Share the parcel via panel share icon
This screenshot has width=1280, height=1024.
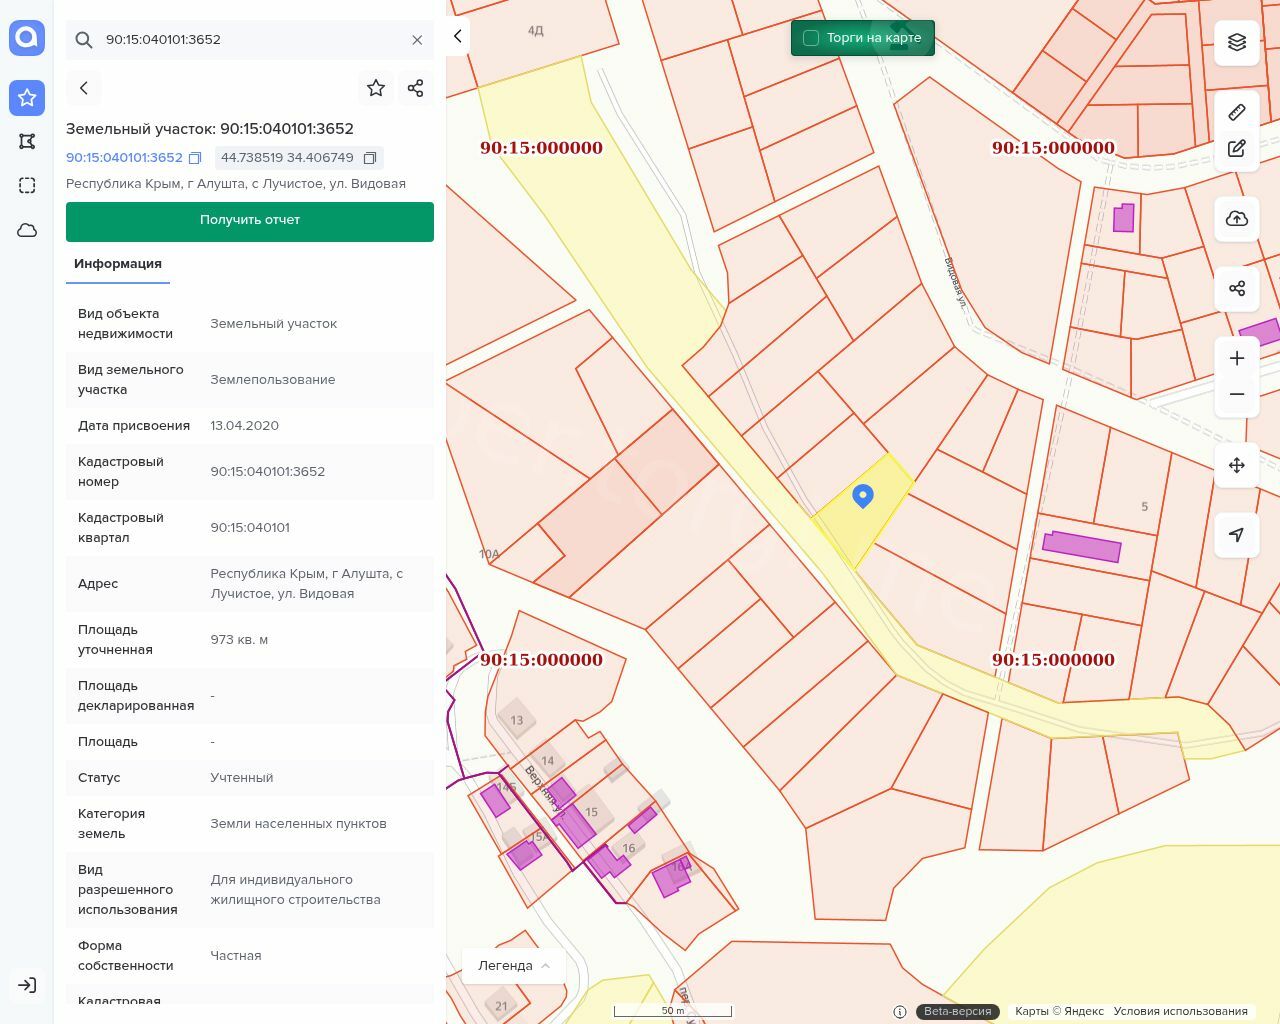[x=416, y=88]
